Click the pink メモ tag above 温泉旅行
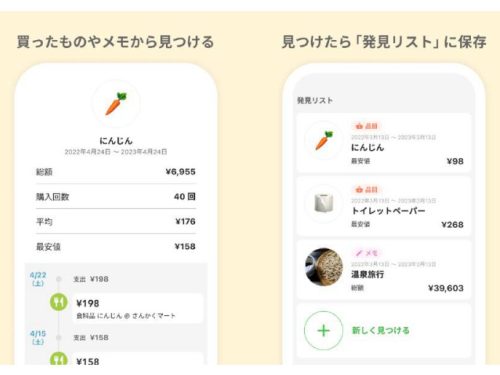The width and height of the screenshot is (500, 375). point(366,253)
